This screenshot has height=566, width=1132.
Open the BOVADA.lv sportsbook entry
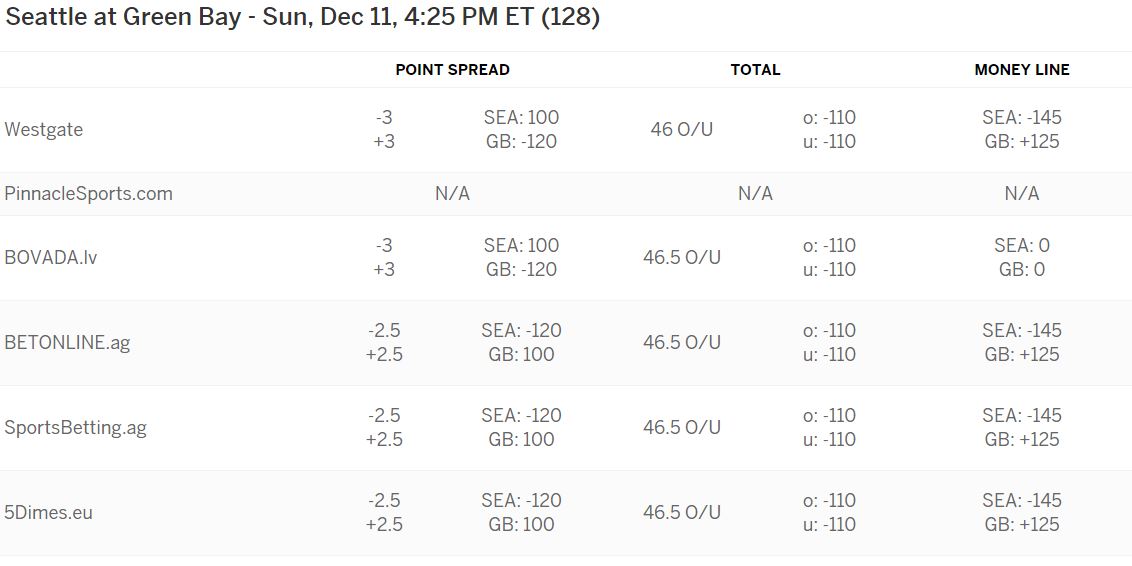coord(51,258)
